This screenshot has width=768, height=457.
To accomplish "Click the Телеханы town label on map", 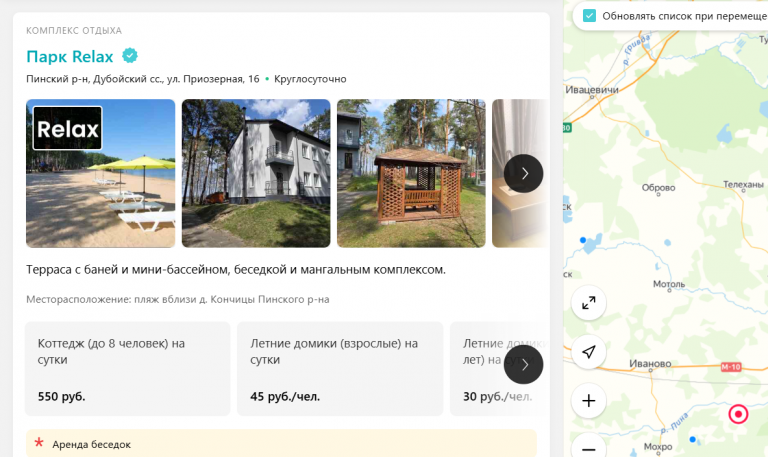I will click(x=743, y=185).
